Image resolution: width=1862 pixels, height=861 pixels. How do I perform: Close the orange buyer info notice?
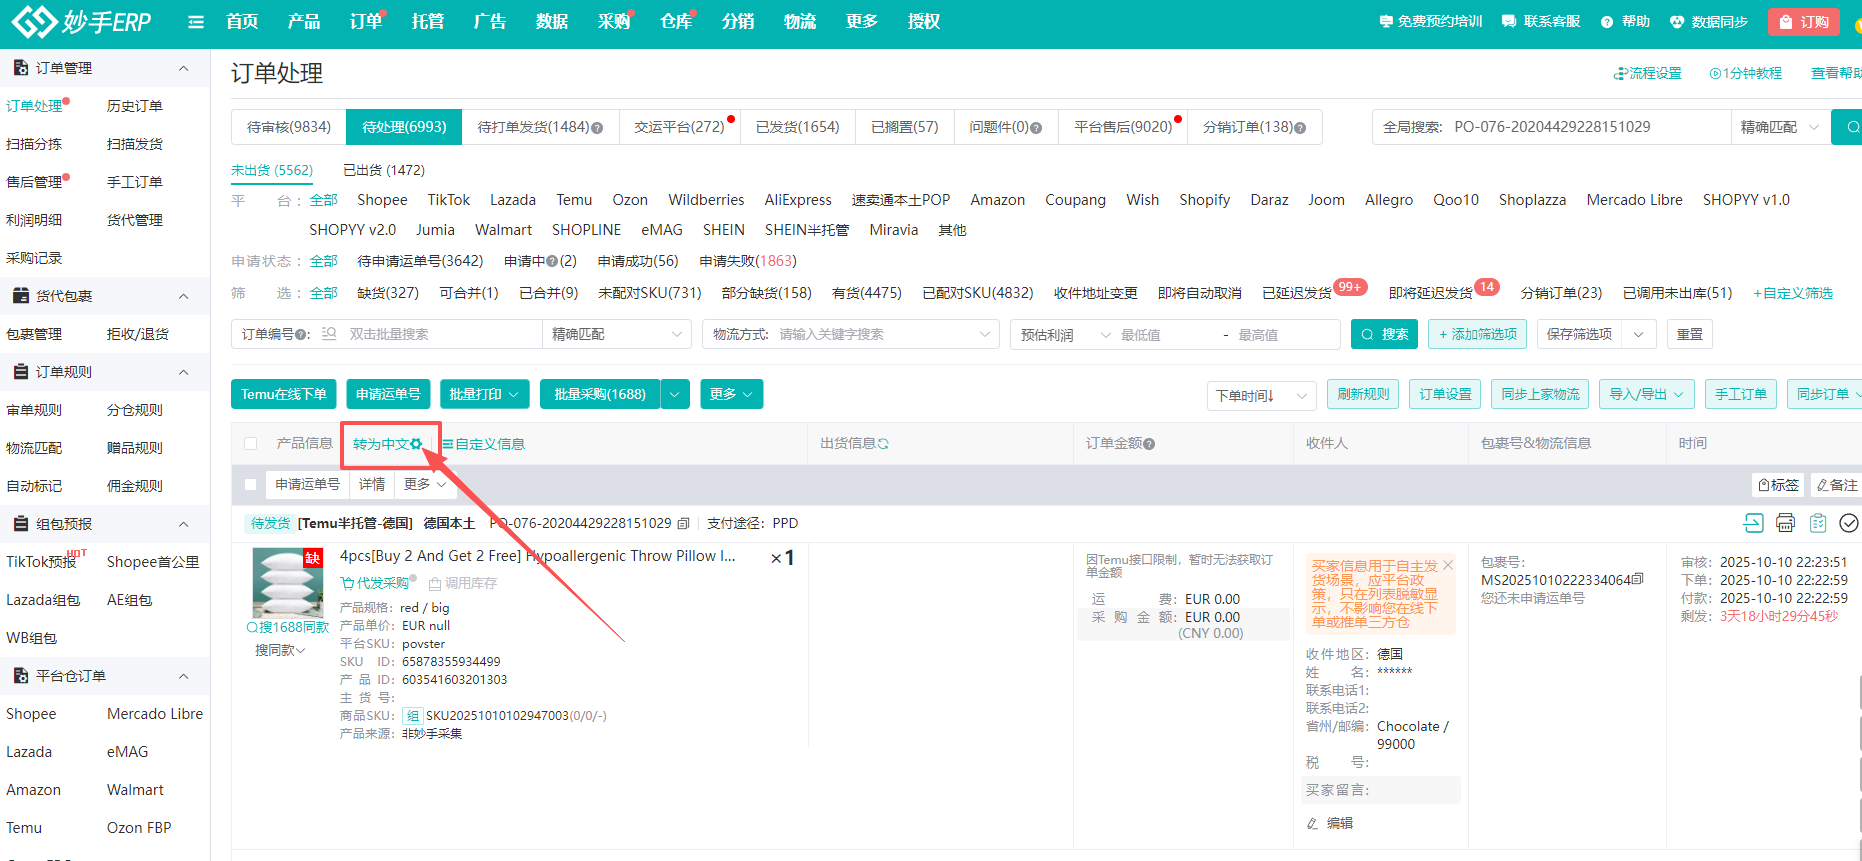click(x=1448, y=565)
